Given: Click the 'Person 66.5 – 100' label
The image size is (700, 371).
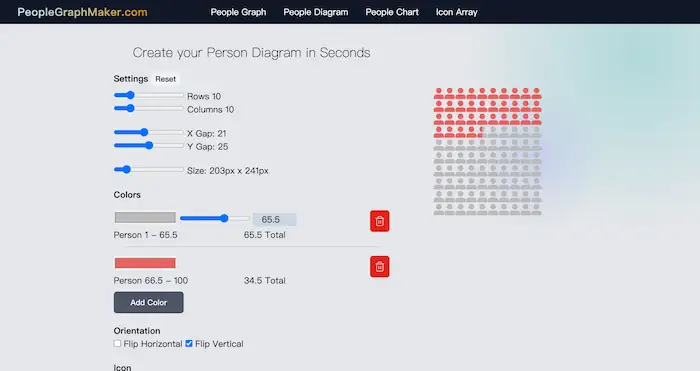Looking at the screenshot, I should pyautogui.click(x=151, y=280).
